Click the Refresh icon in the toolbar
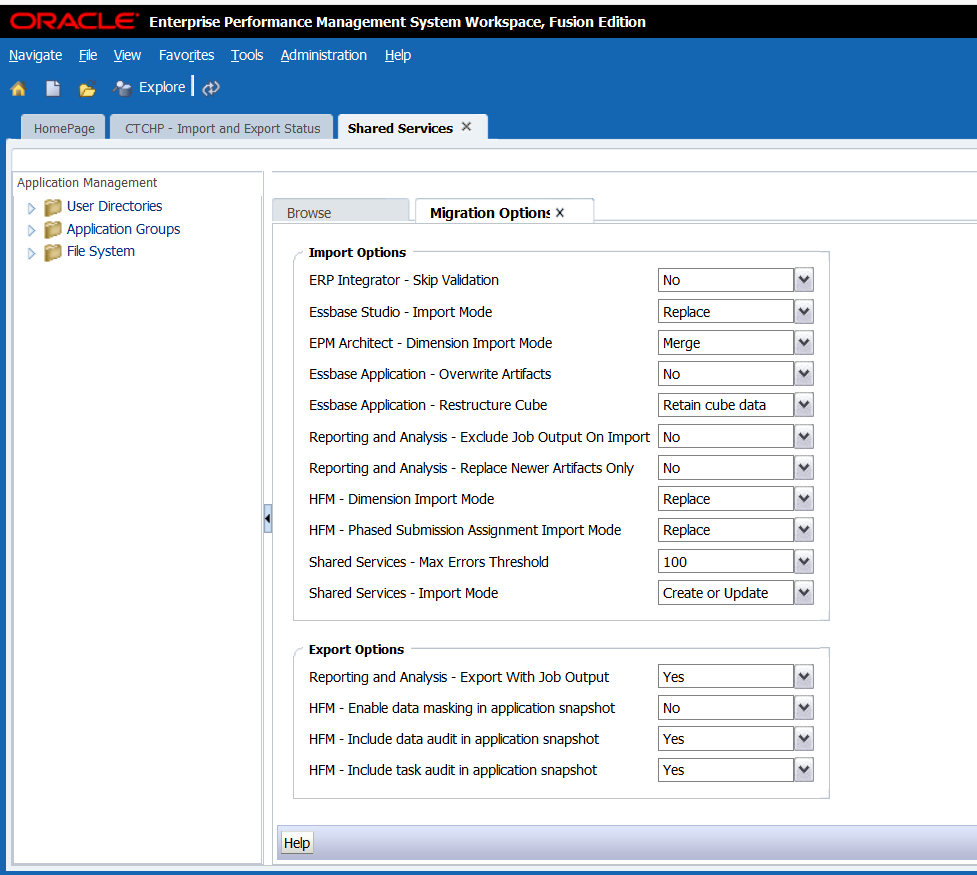The height and width of the screenshot is (875, 977). click(210, 88)
